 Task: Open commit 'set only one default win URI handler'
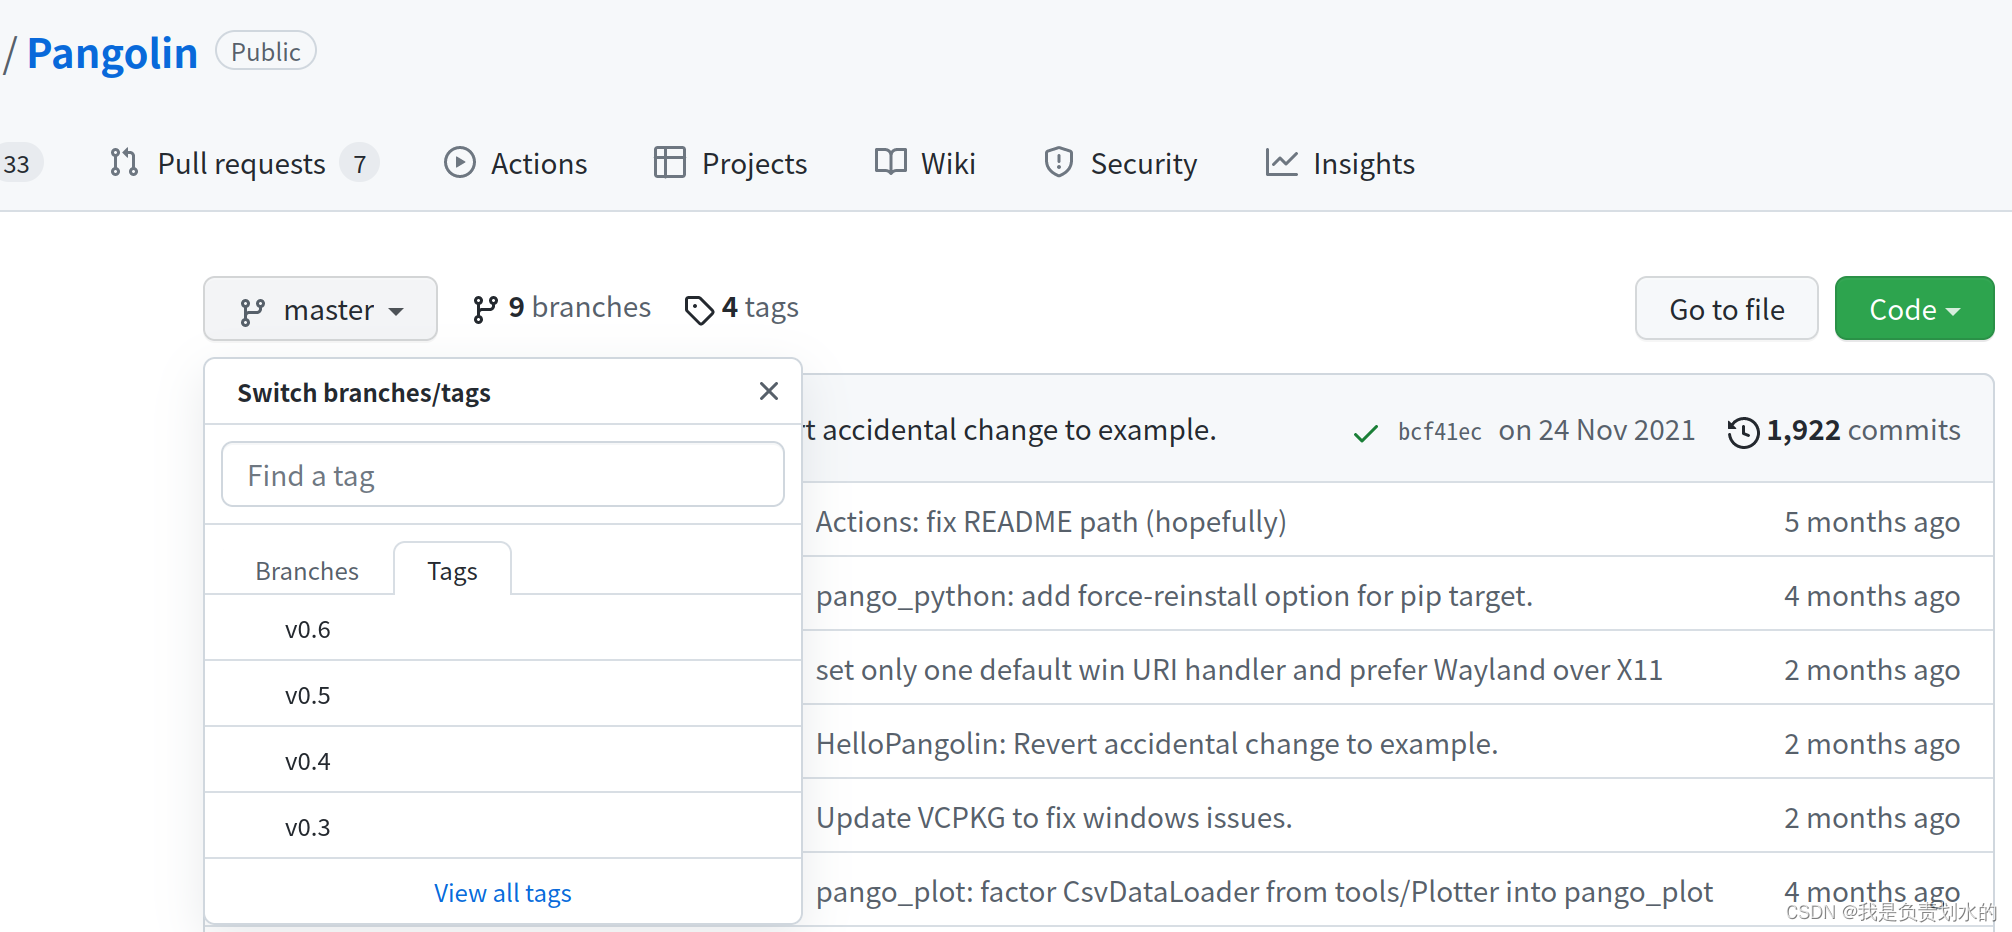pyautogui.click(x=1239, y=670)
